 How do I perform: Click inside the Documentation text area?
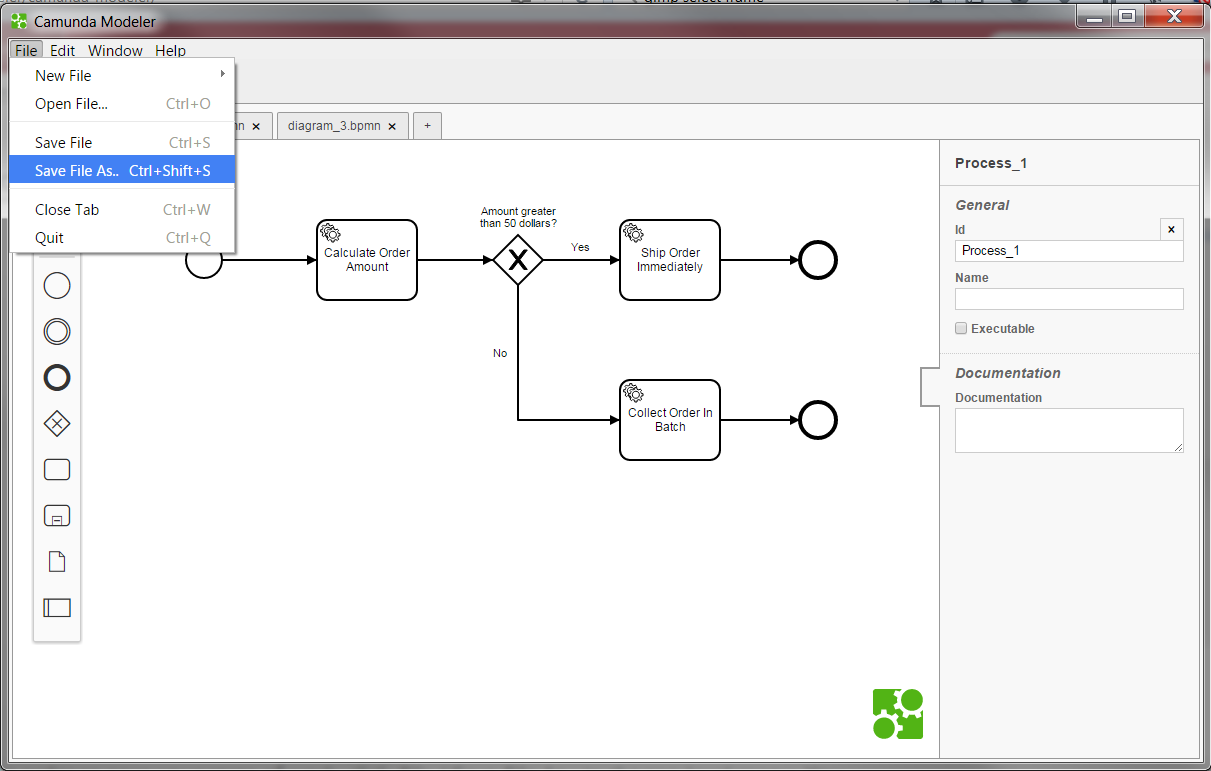coord(1068,430)
